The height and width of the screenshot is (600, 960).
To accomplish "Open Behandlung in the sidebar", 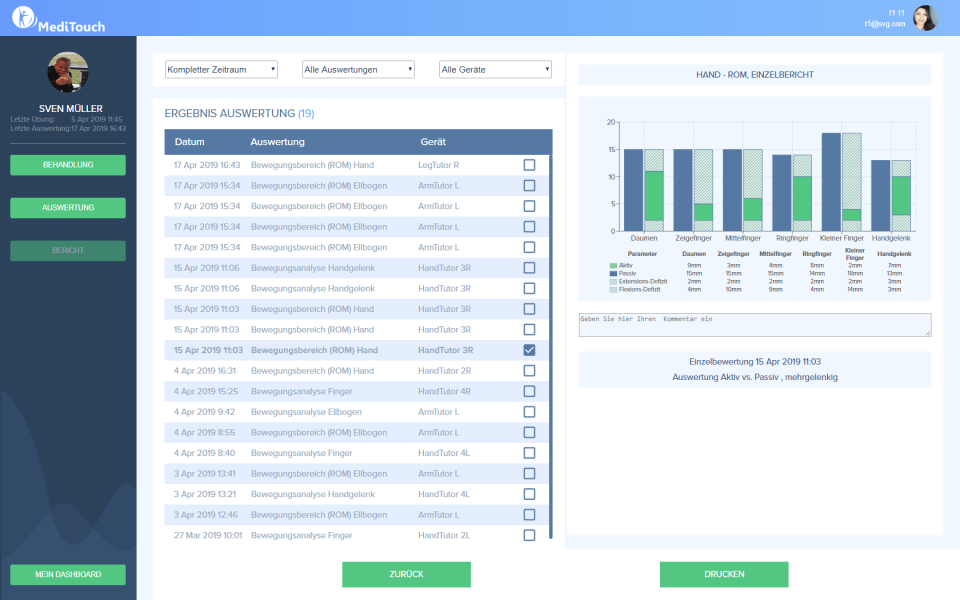I will coord(68,165).
